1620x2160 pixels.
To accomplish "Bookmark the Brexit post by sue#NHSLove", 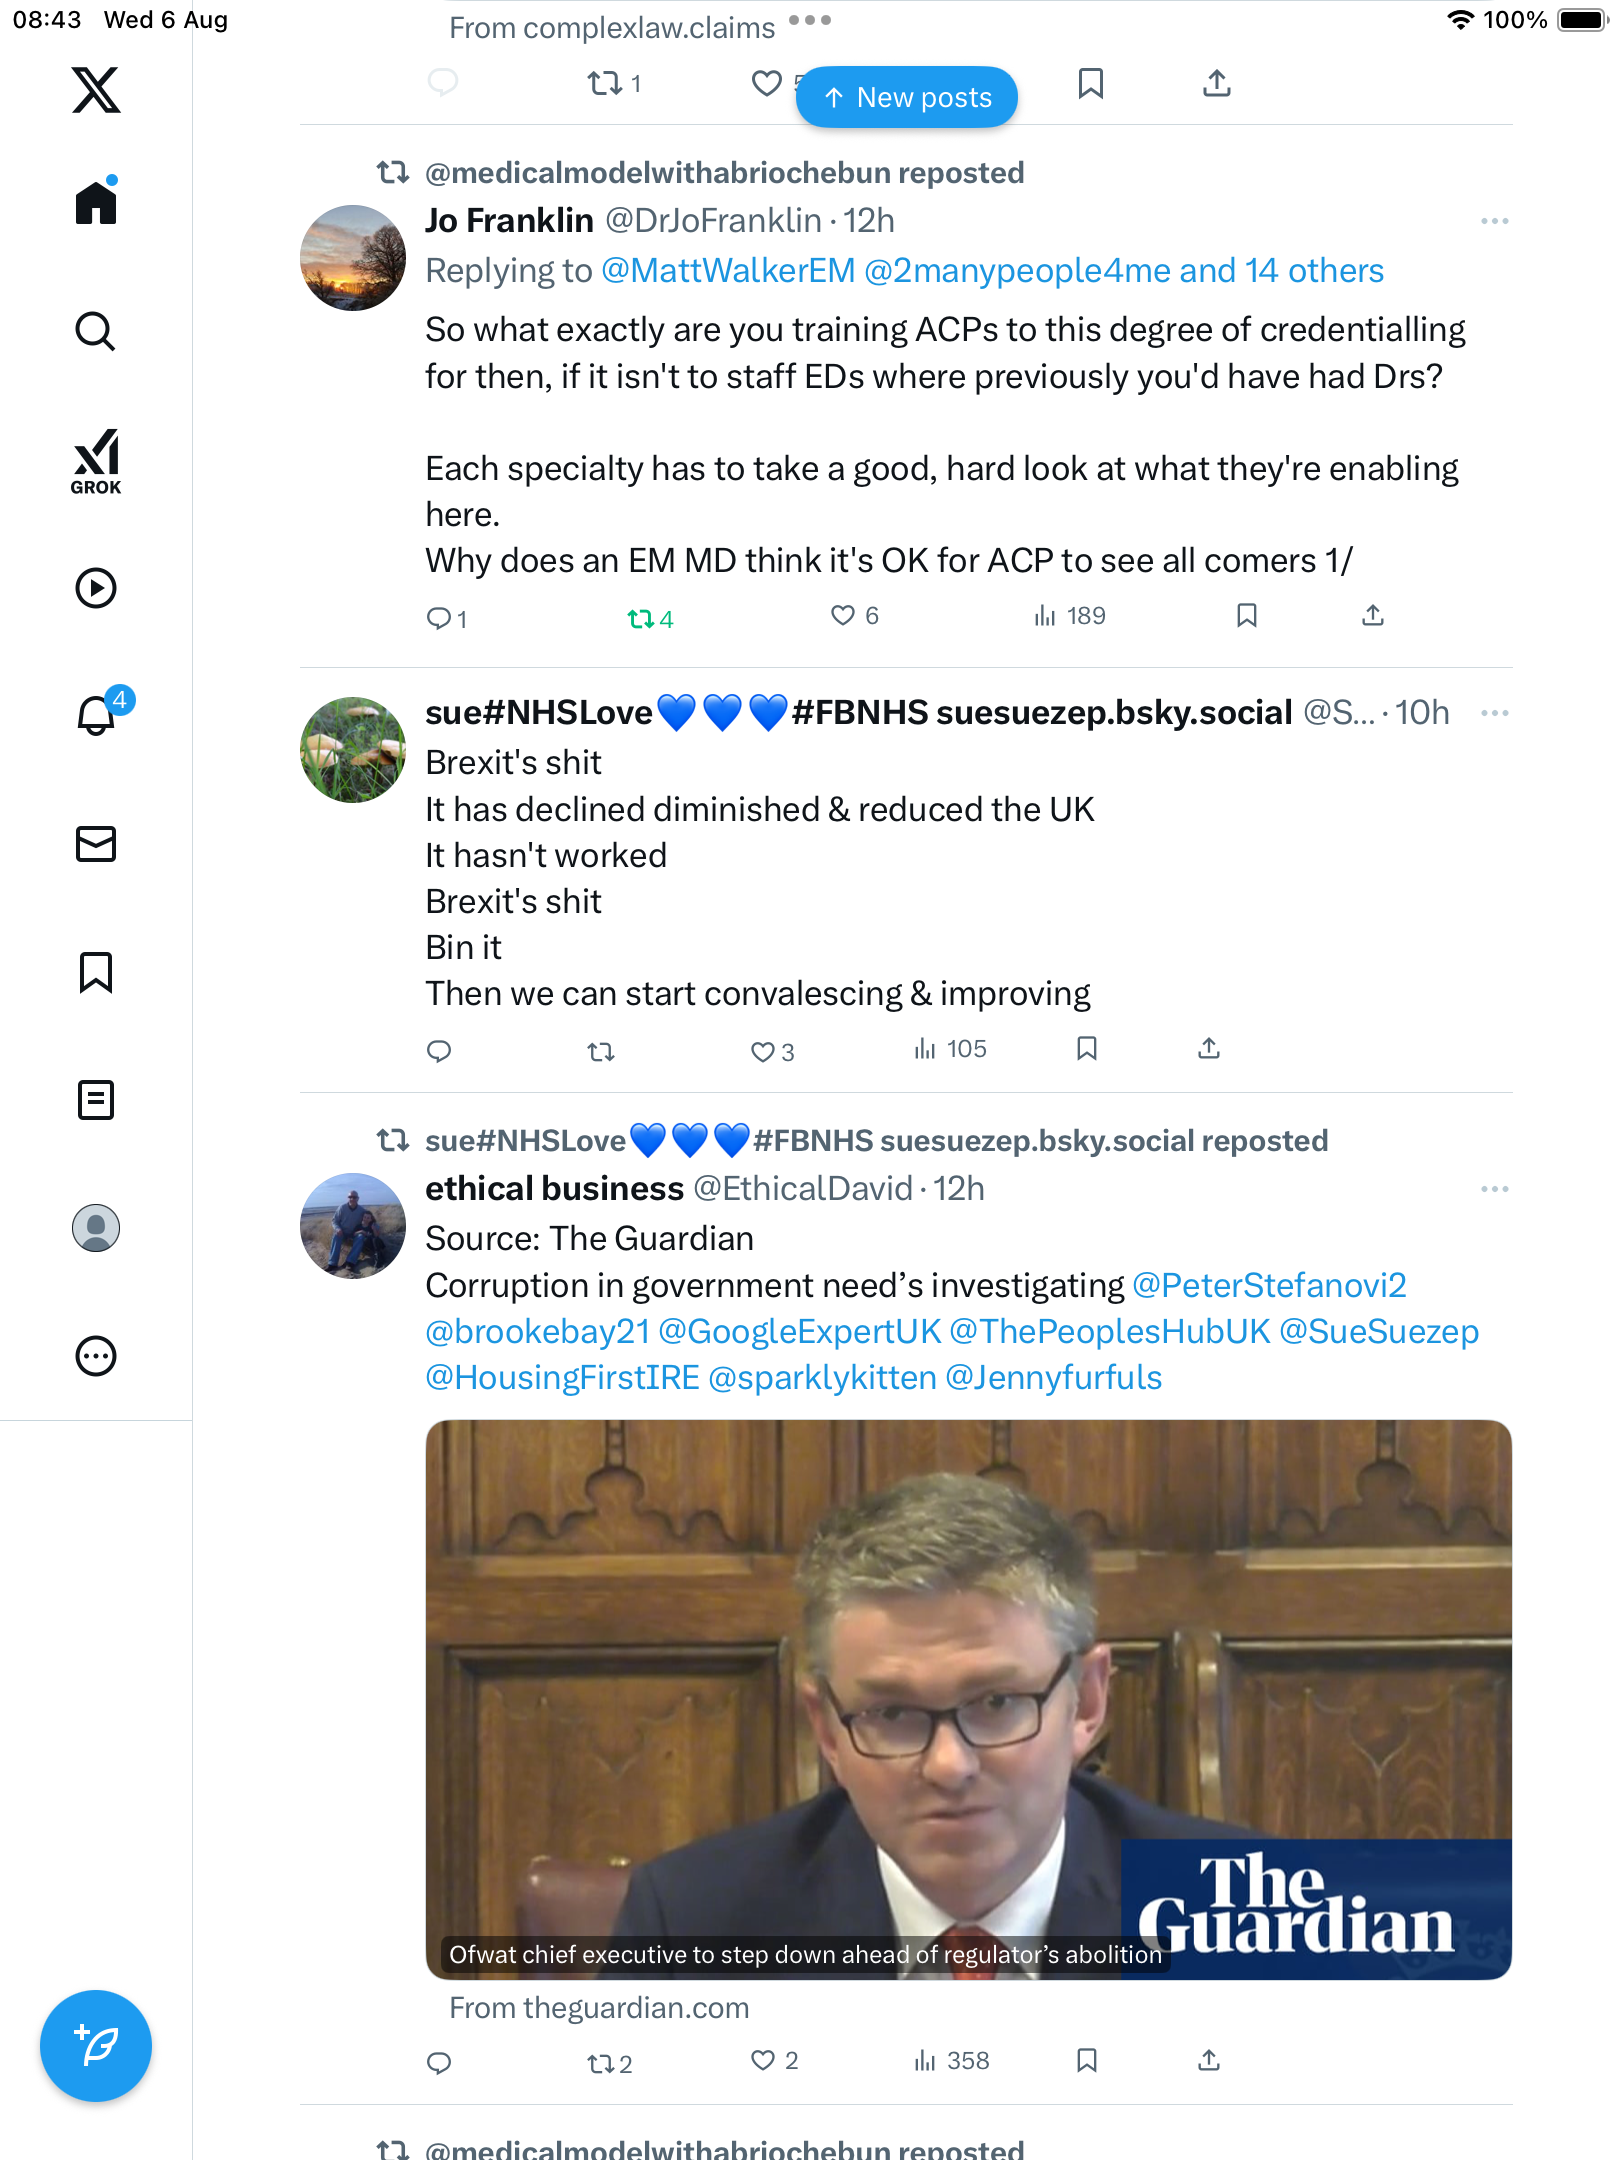I will point(1087,1049).
